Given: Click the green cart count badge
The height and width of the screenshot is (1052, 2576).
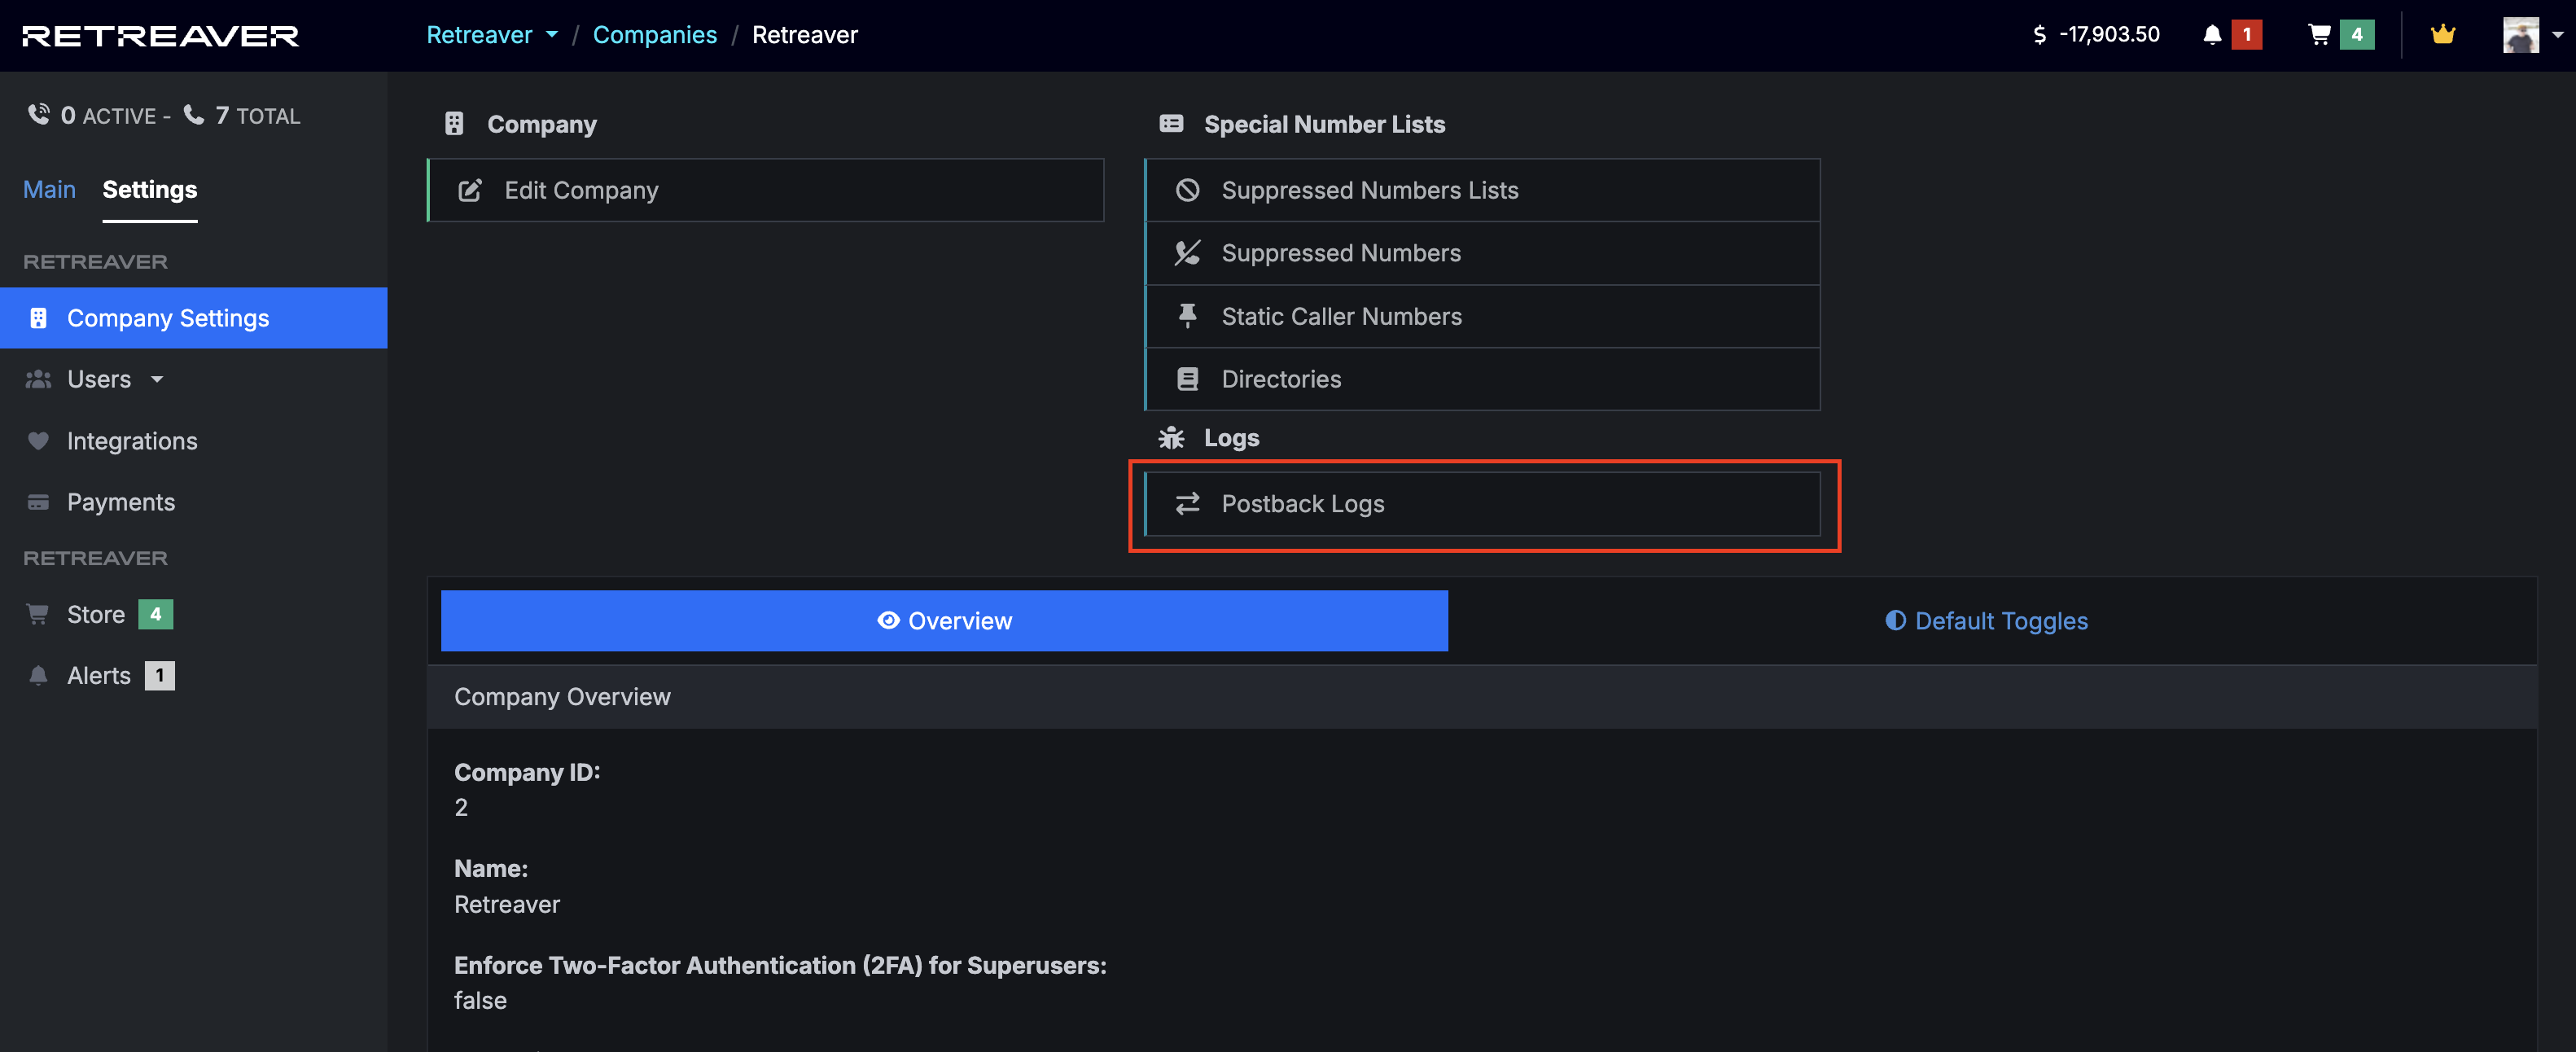Looking at the screenshot, I should (2357, 35).
